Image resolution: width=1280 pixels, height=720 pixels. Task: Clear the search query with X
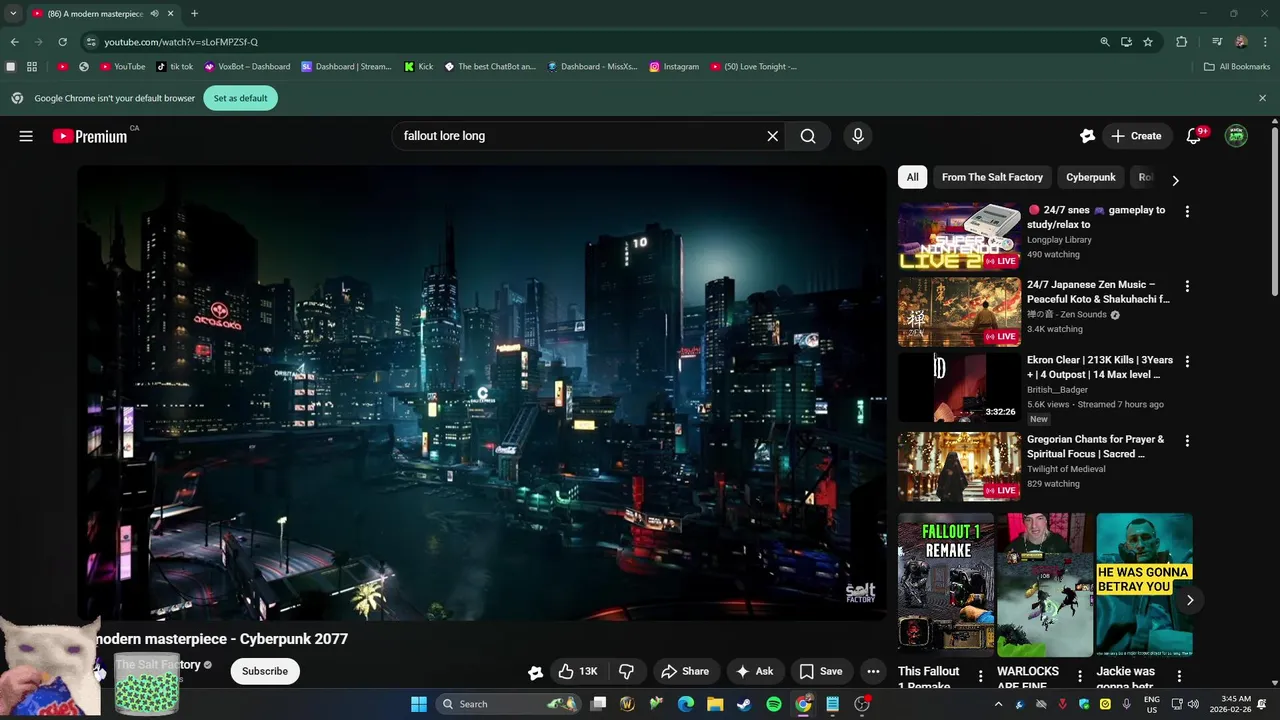pyautogui.click(x=772, y=136)
